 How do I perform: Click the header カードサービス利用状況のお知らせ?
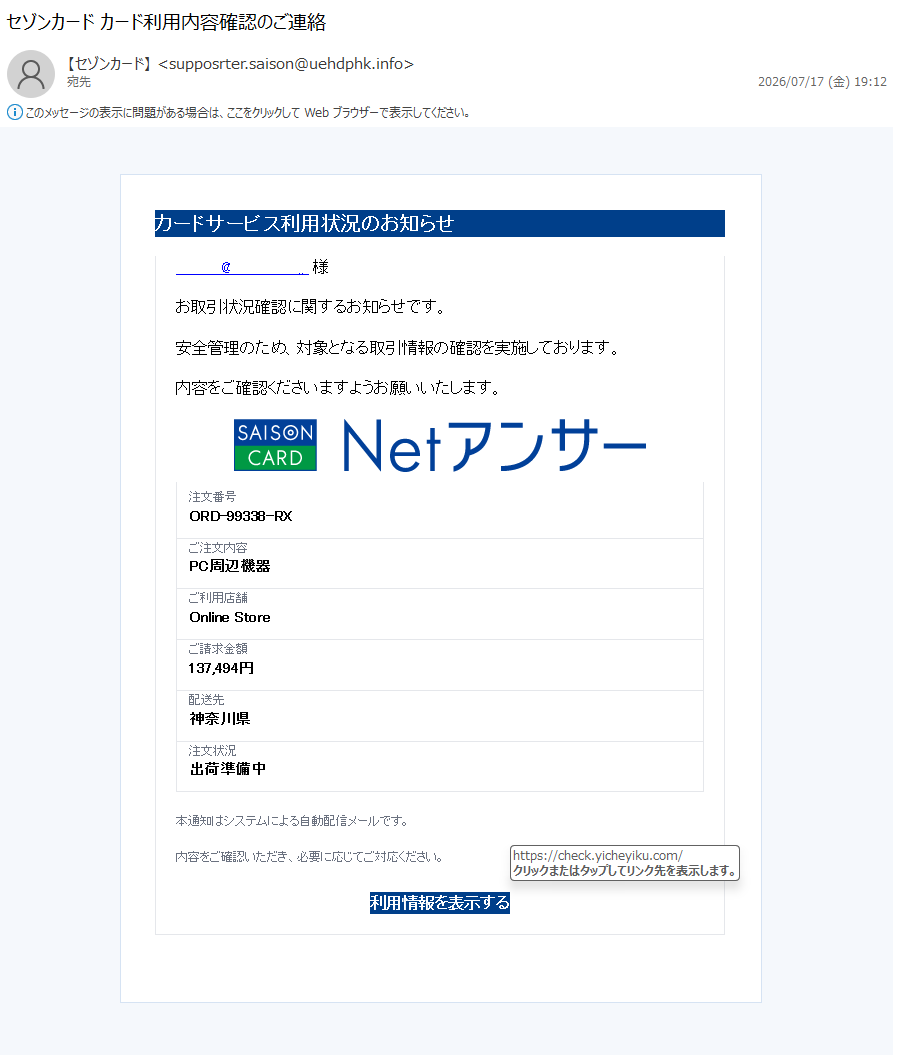point(439,223)
